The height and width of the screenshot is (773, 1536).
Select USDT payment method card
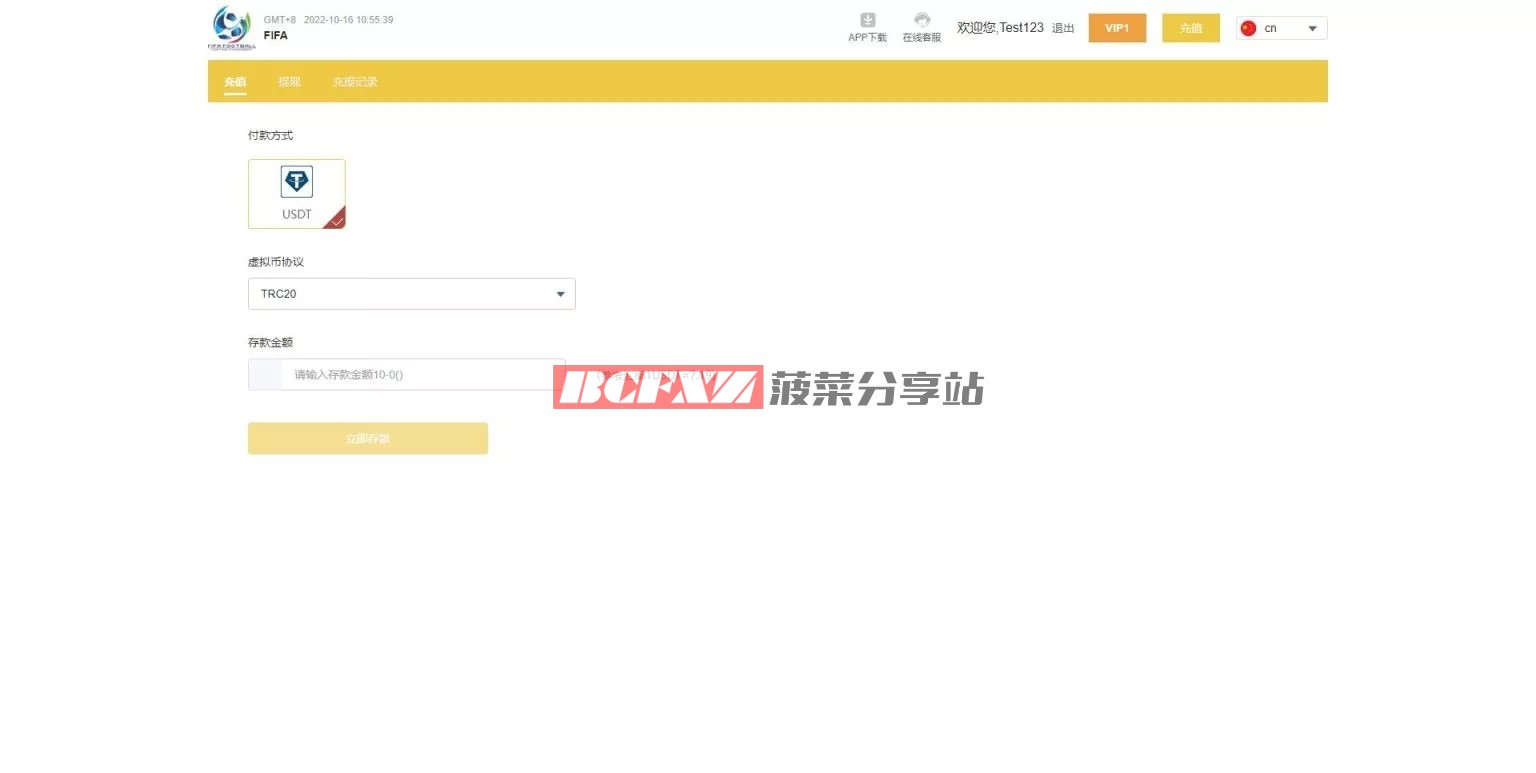click(x=297, y=194)
